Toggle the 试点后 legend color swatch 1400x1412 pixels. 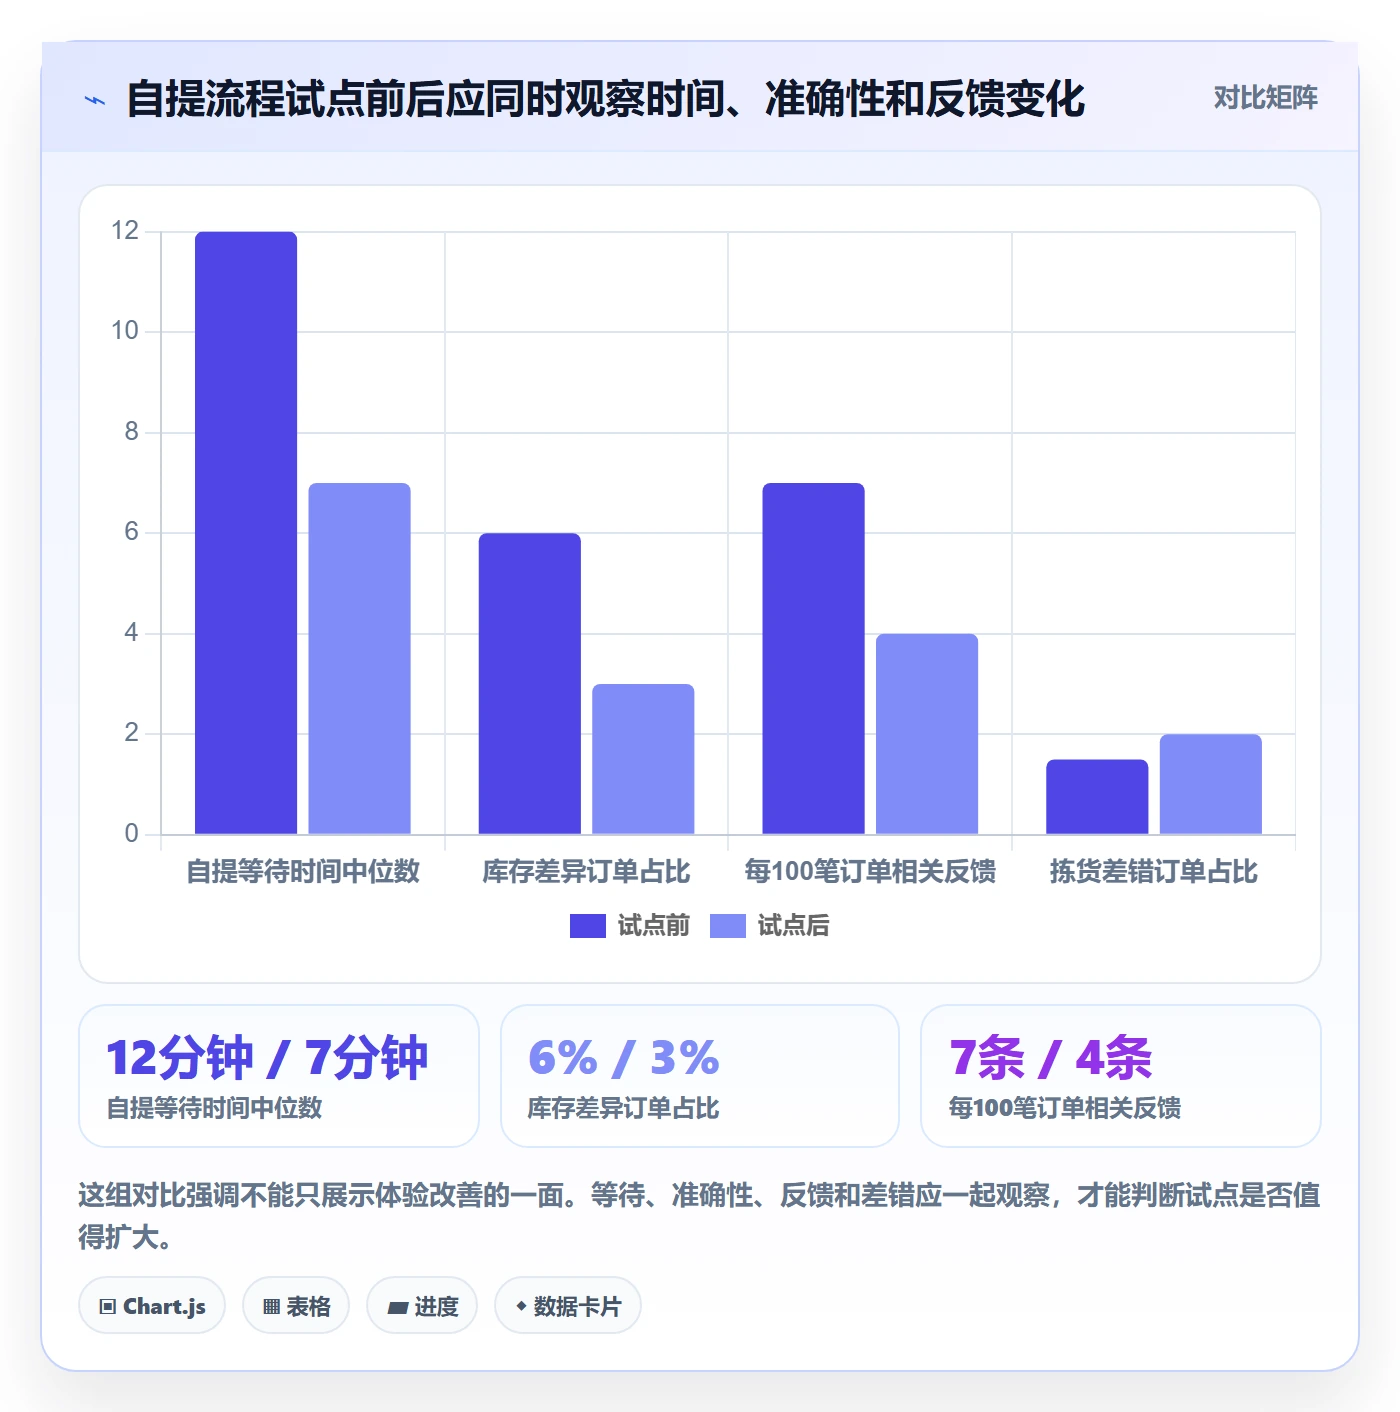tap(728, 926)
